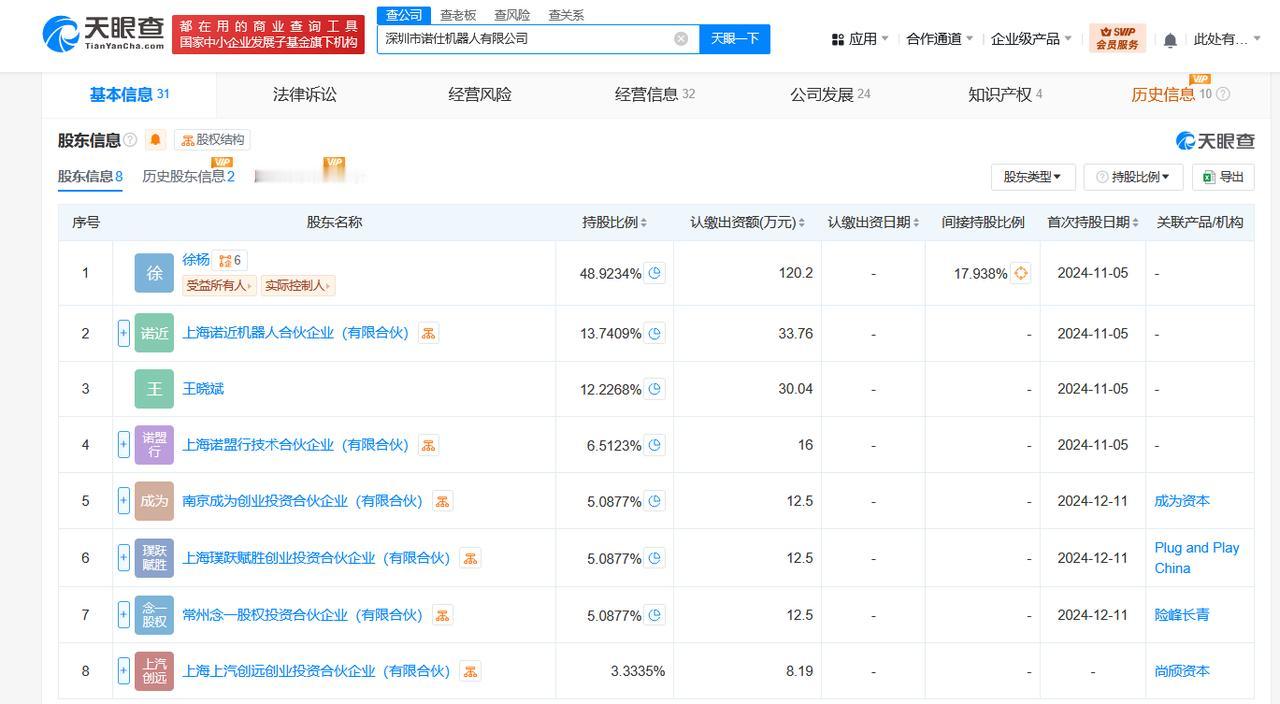Sort by 持股比例 column header
Image resolution: width=1280 pixels, height=704 pixels.
615,222
